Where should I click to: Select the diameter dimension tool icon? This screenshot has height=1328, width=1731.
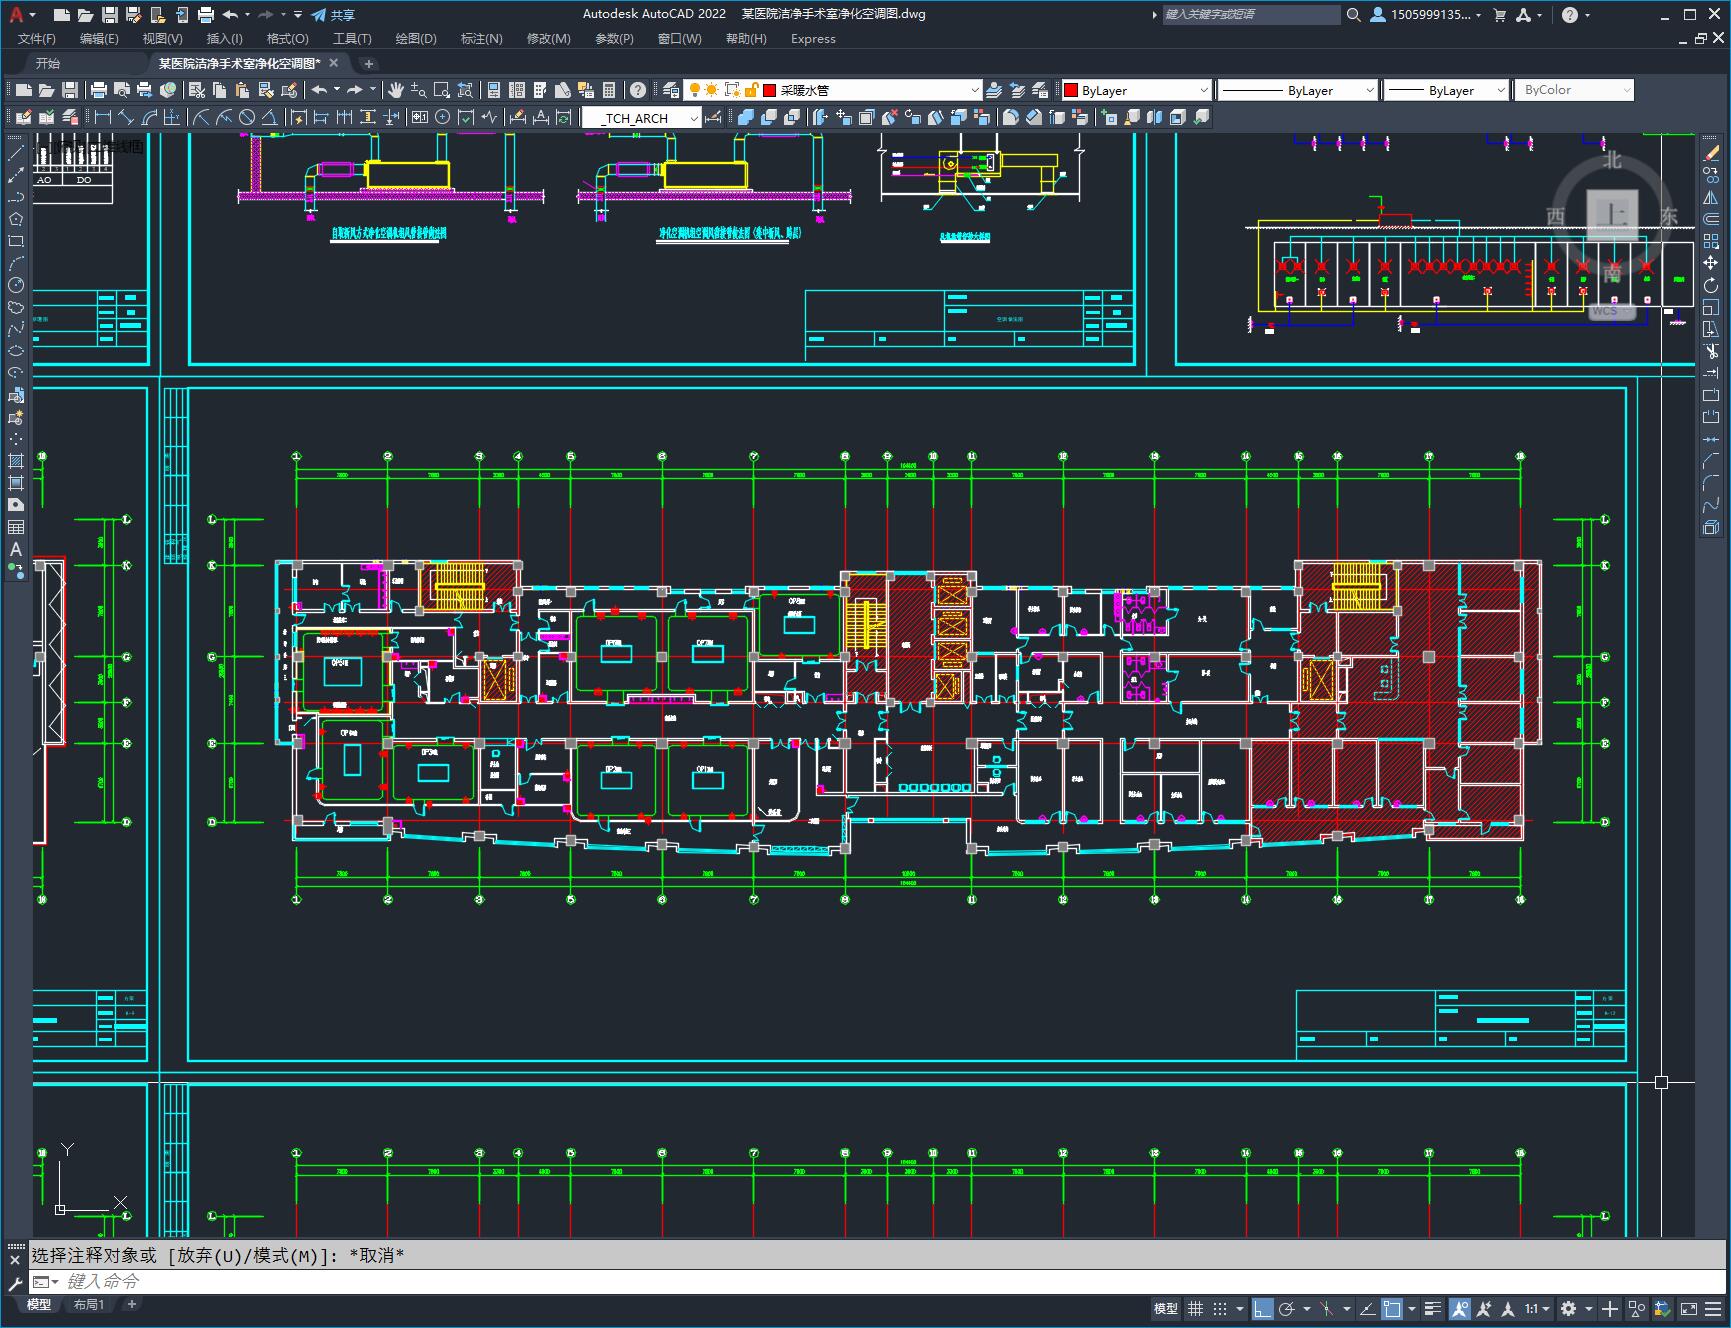tap(247, 118)
